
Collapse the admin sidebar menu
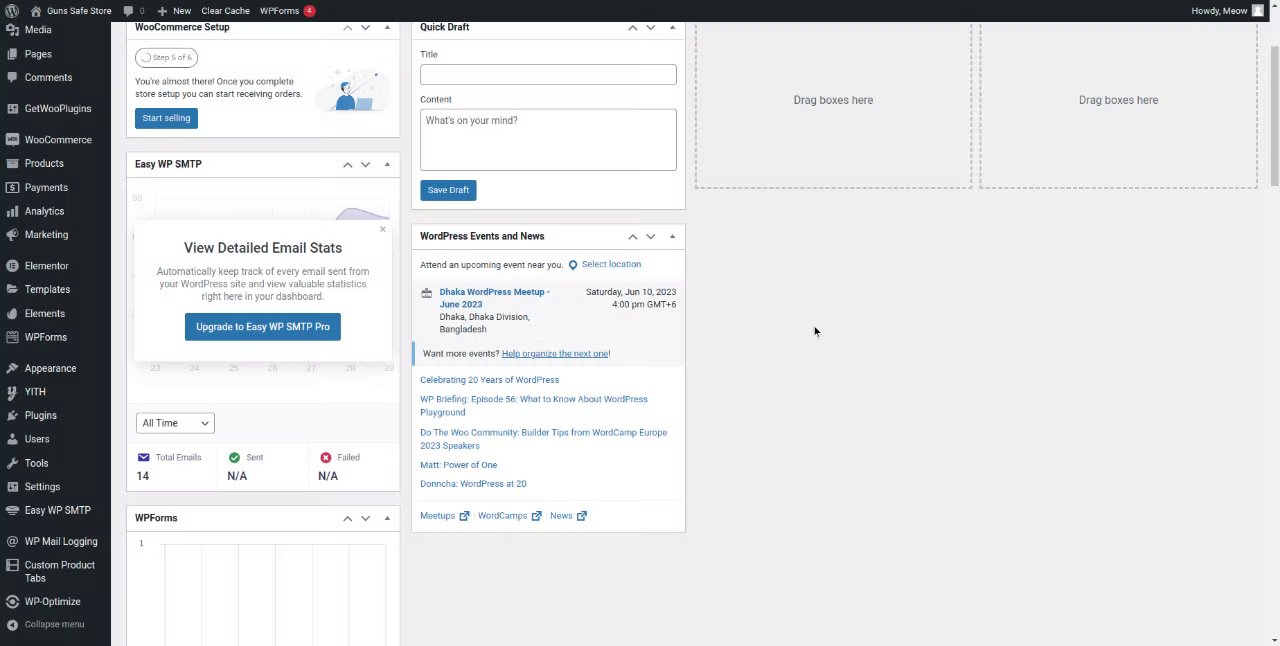click(45, 625)
